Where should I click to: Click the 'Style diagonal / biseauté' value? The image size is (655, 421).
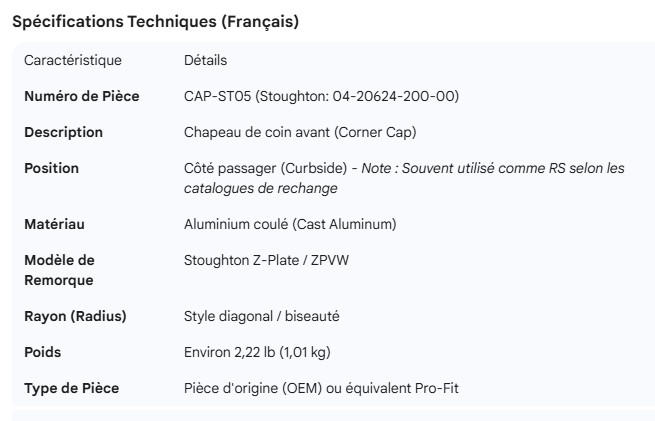click(x=262, y=316)
